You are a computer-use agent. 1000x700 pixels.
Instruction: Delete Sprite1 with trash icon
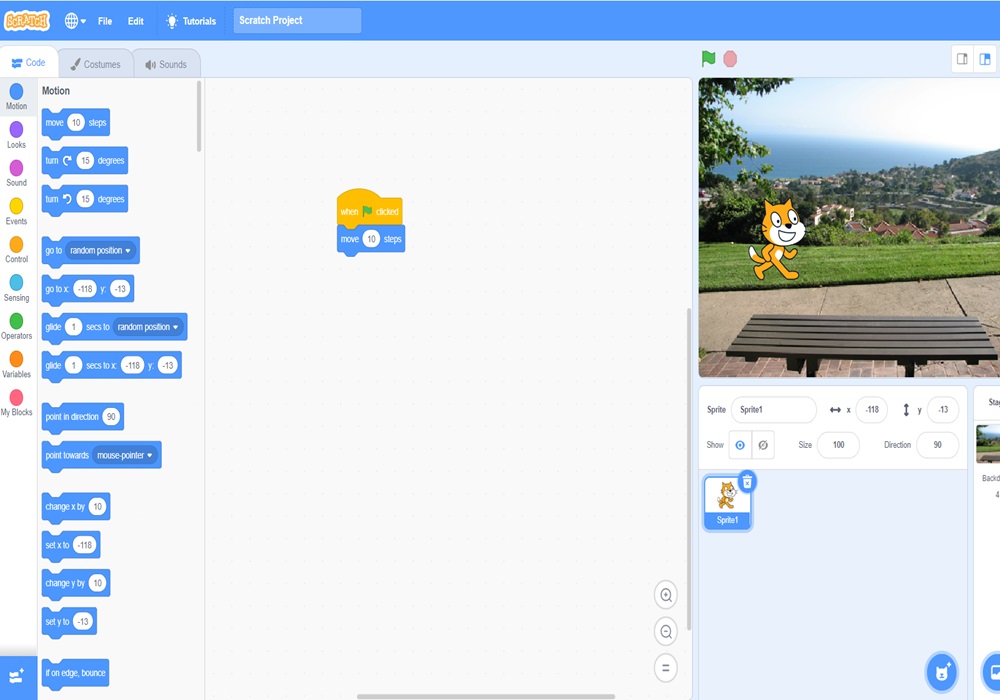pos(747,482)
